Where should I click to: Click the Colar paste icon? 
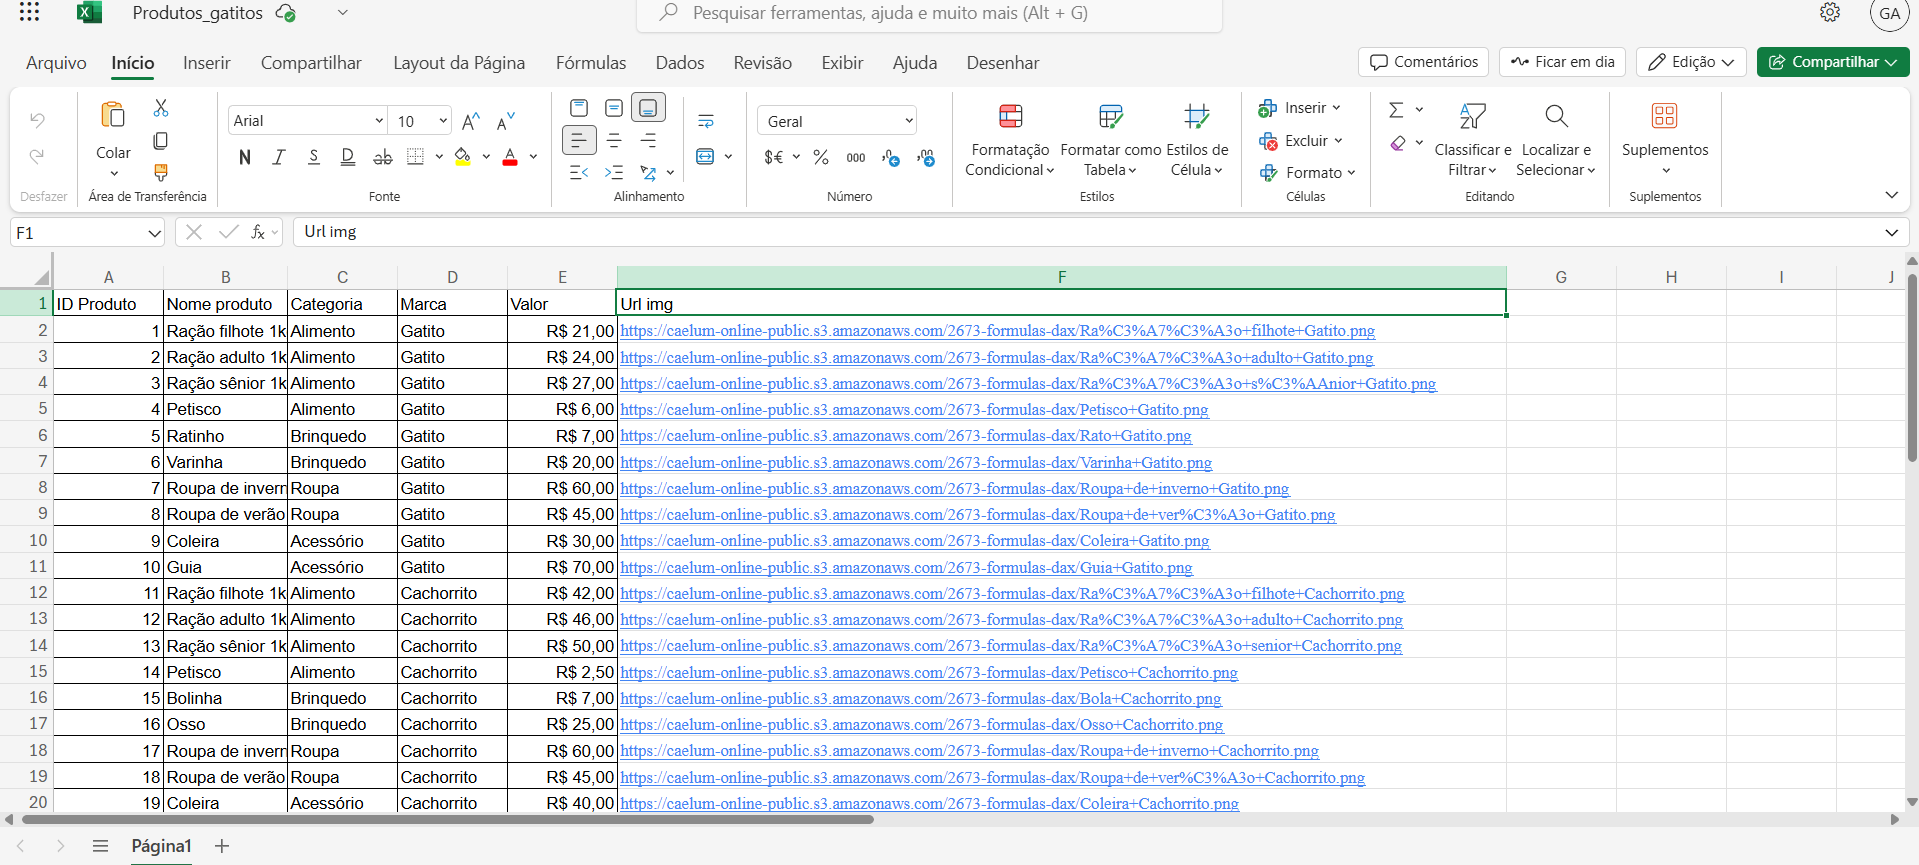tap(113, 115)
